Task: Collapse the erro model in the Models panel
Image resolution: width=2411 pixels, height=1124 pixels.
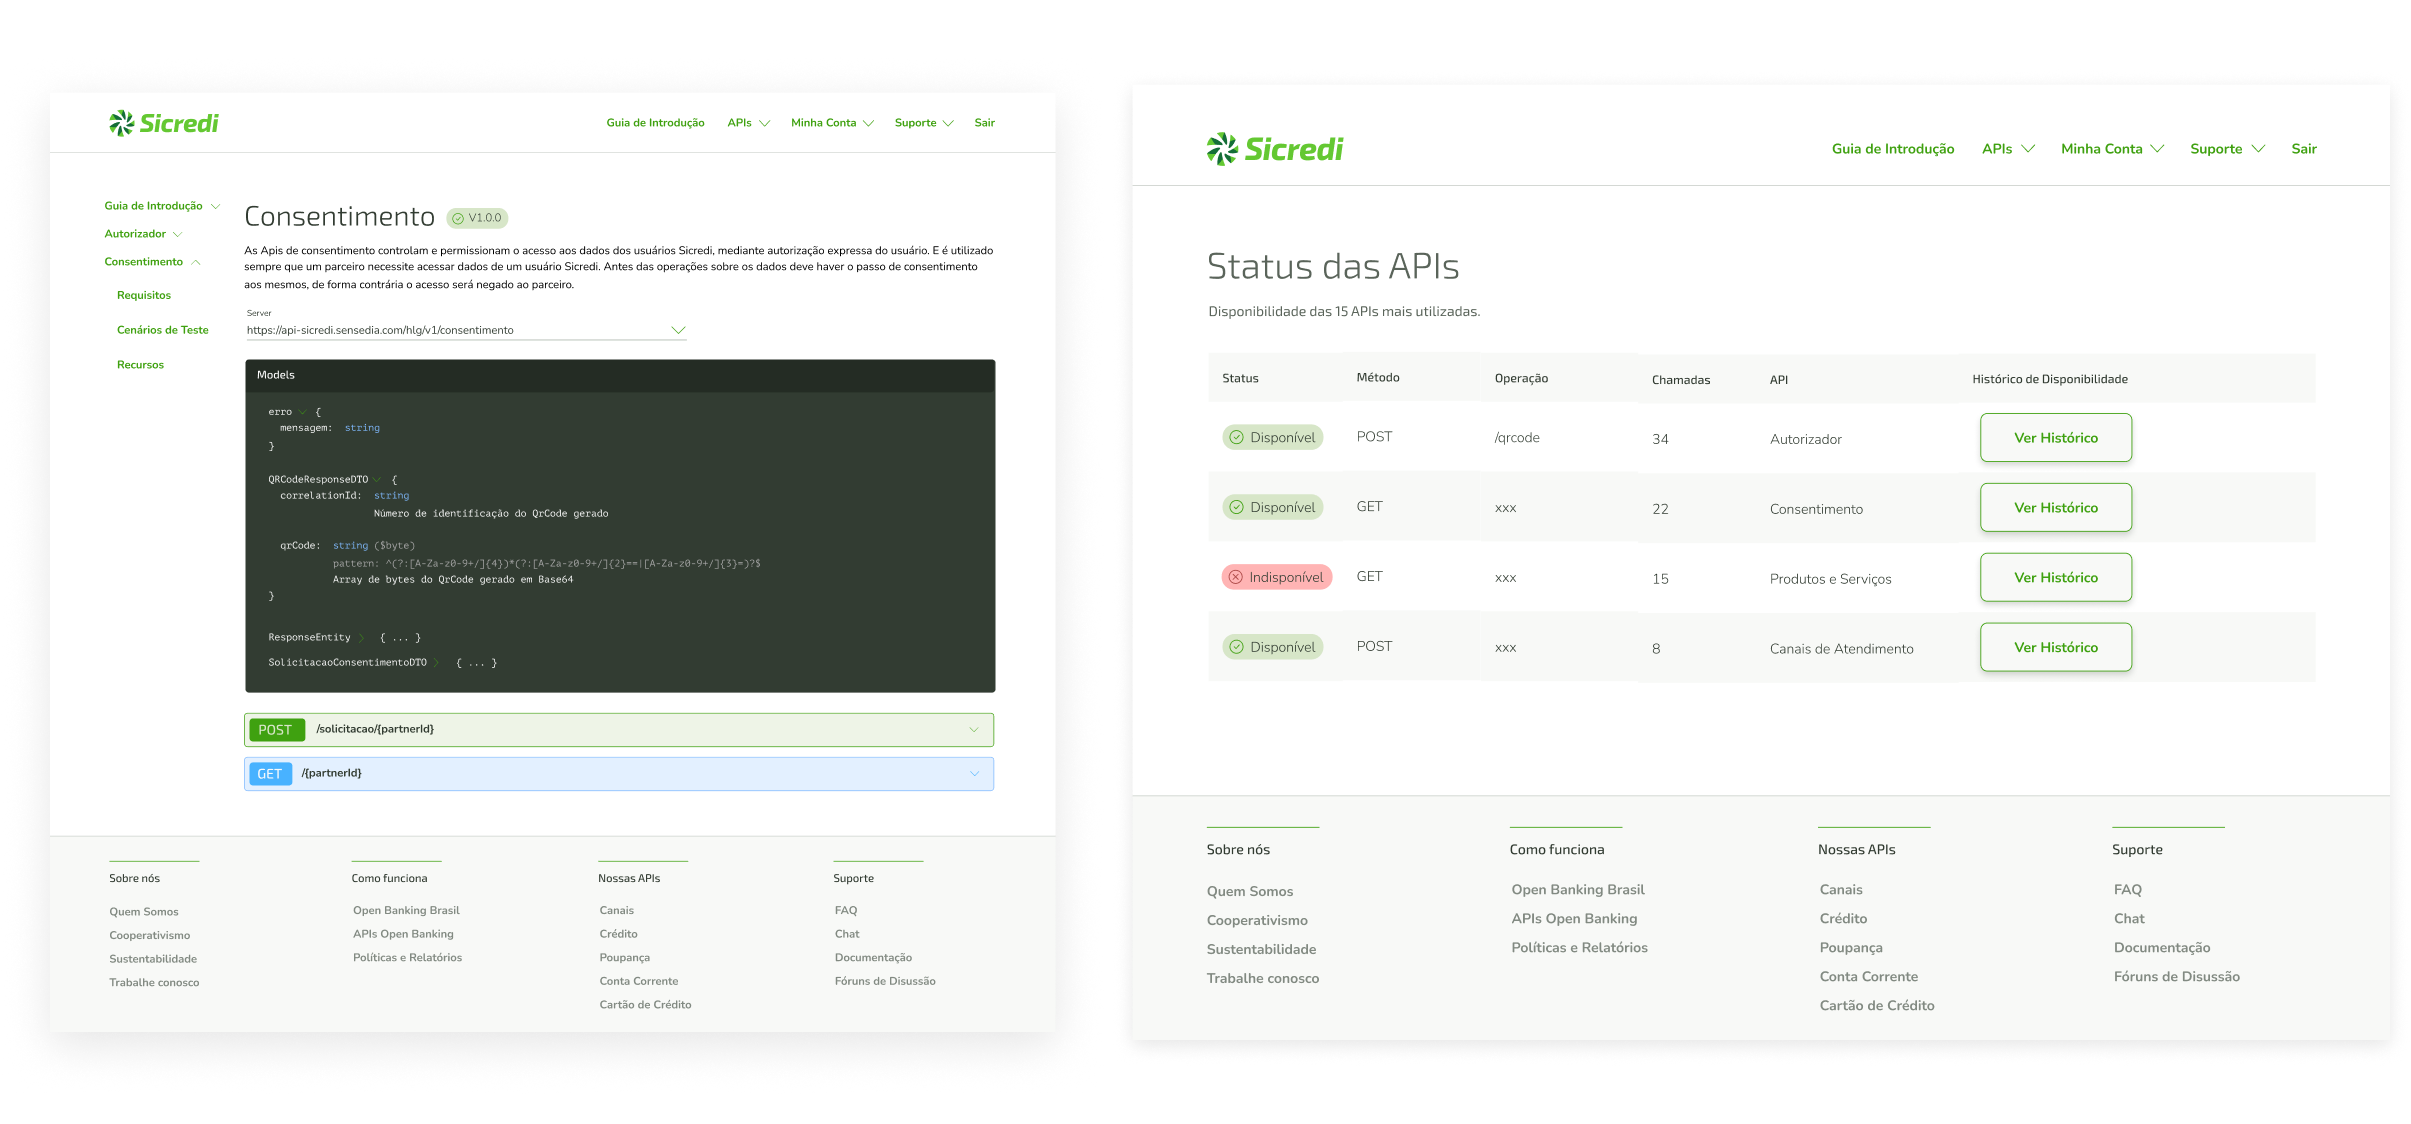Action: tap(302, 412)
